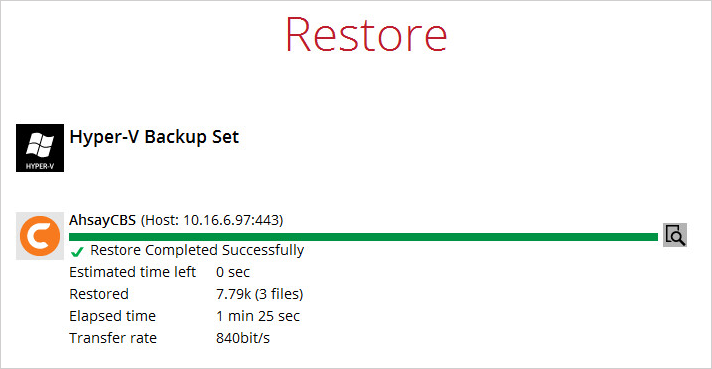The width and height of the screenshot is (712, 369).
Task: Click the Estimated time left label
Action: point(132,272)
